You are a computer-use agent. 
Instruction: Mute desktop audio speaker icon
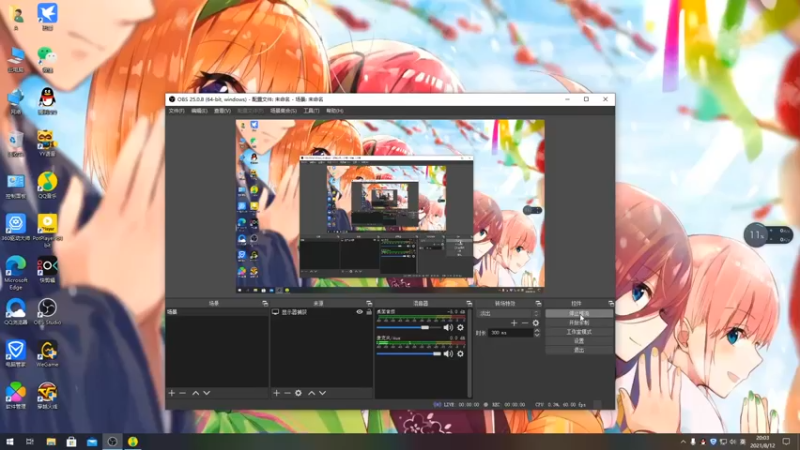448,328
